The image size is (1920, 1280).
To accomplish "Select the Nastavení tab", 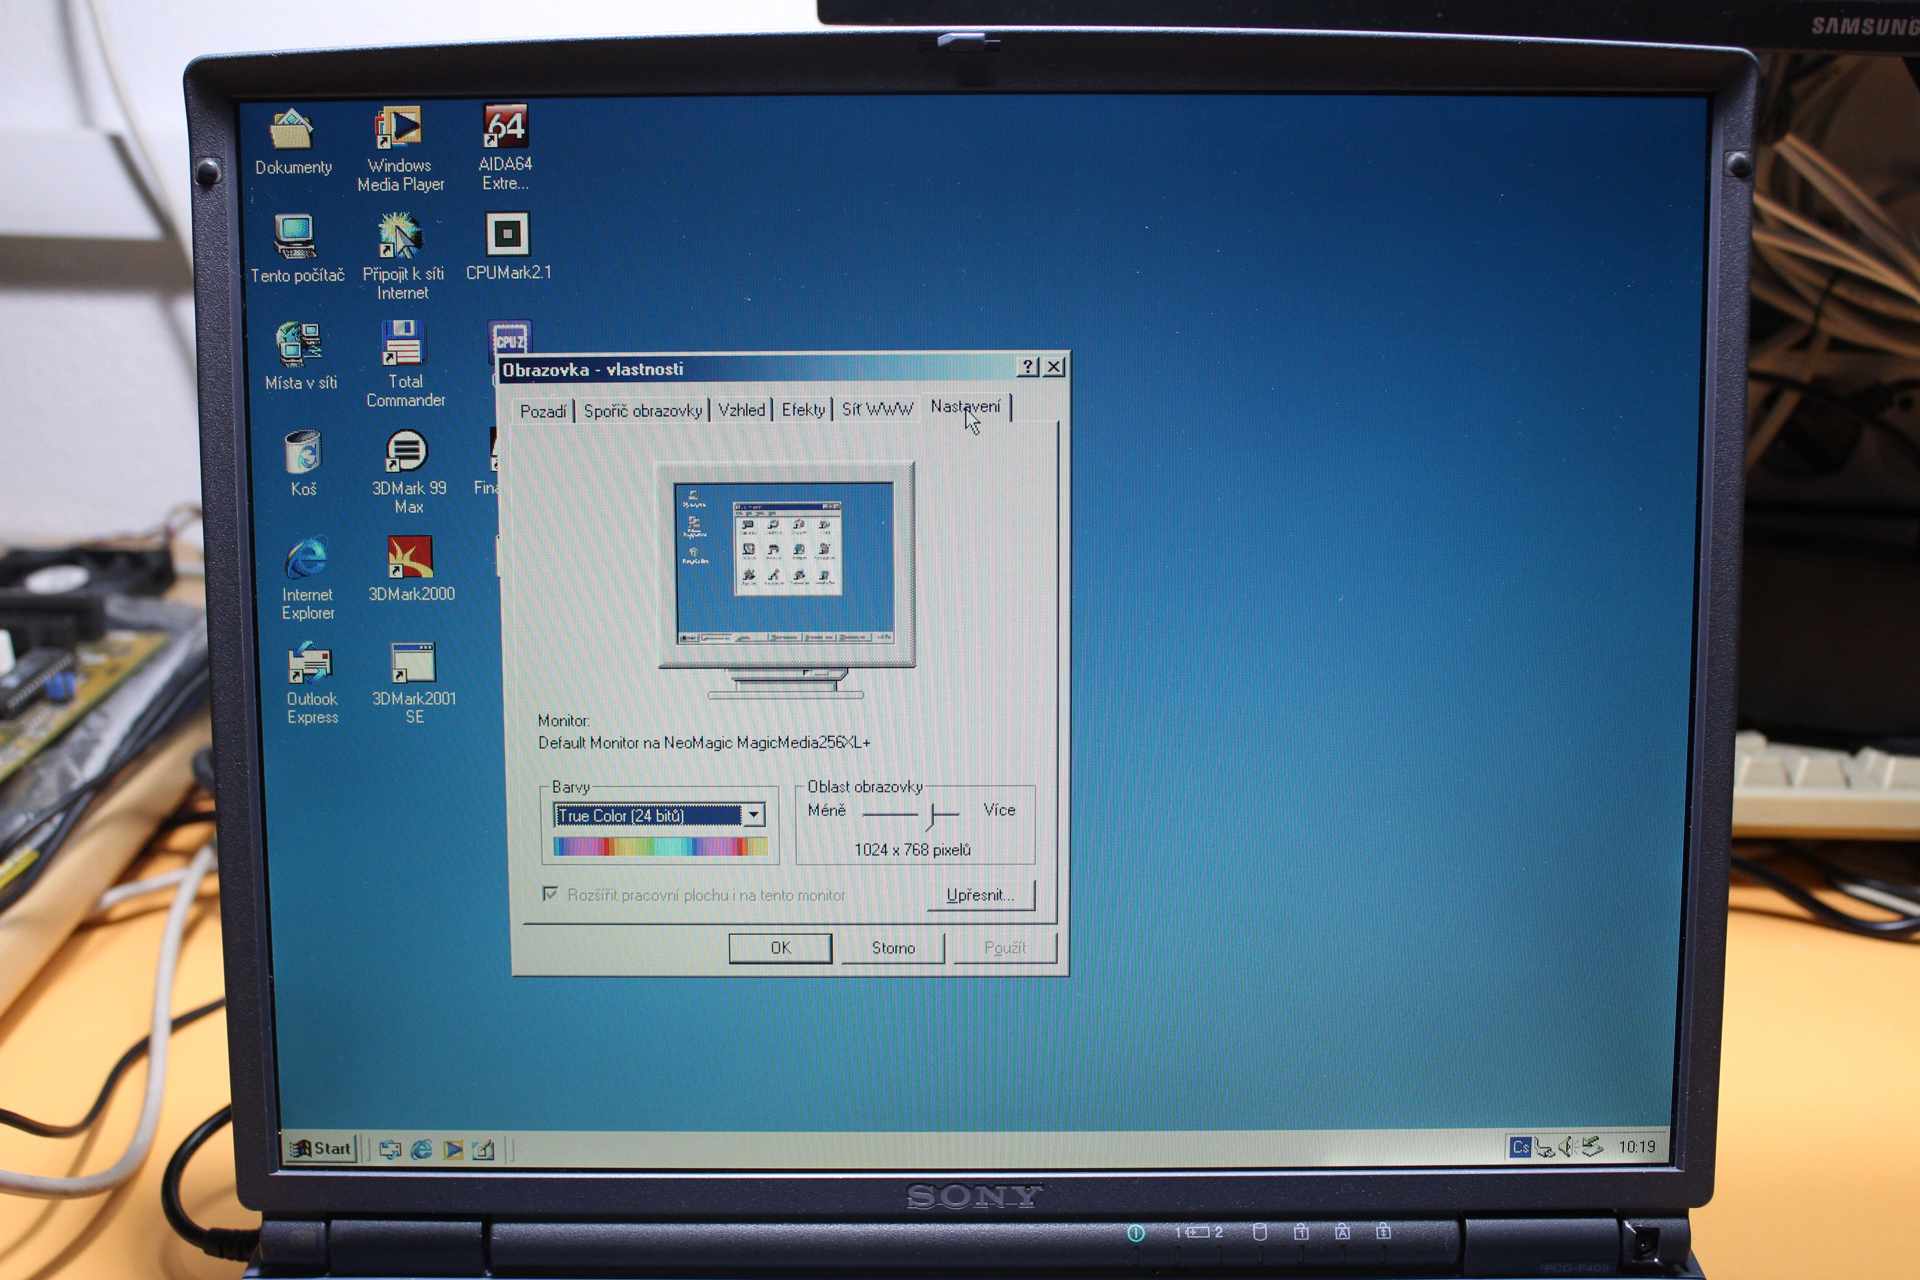I will click(x=966, y=406).
